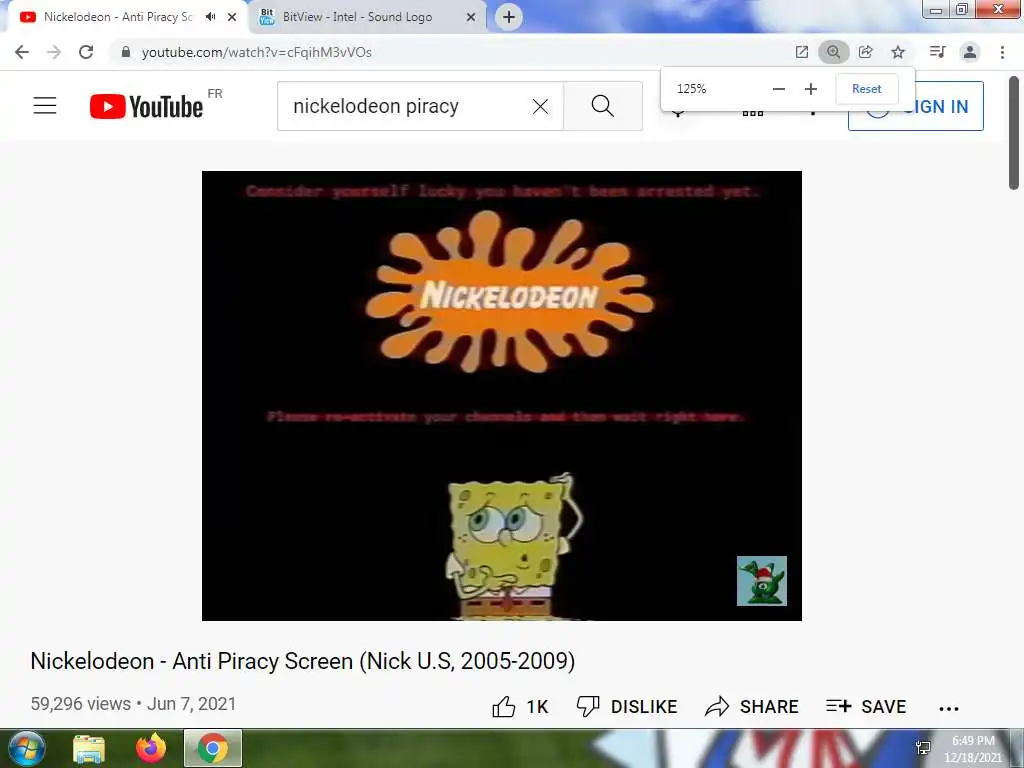Close the BitView Intel Sound Logo tab
Screen dimensions: 1024x768
tap(471, 17)
